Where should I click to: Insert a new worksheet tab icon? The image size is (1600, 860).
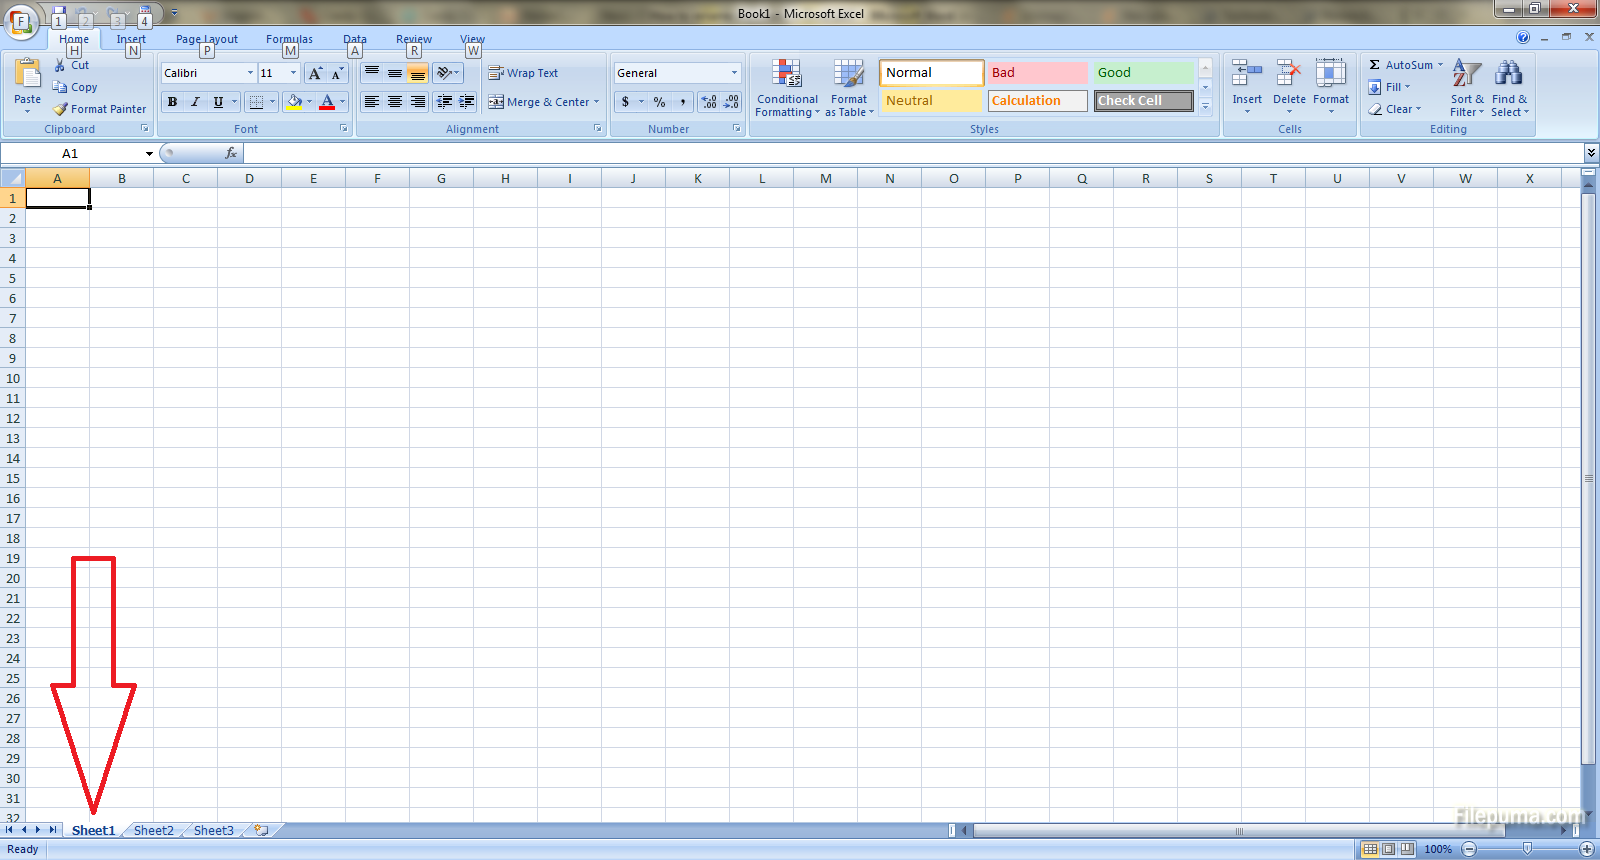coord(261,830)
